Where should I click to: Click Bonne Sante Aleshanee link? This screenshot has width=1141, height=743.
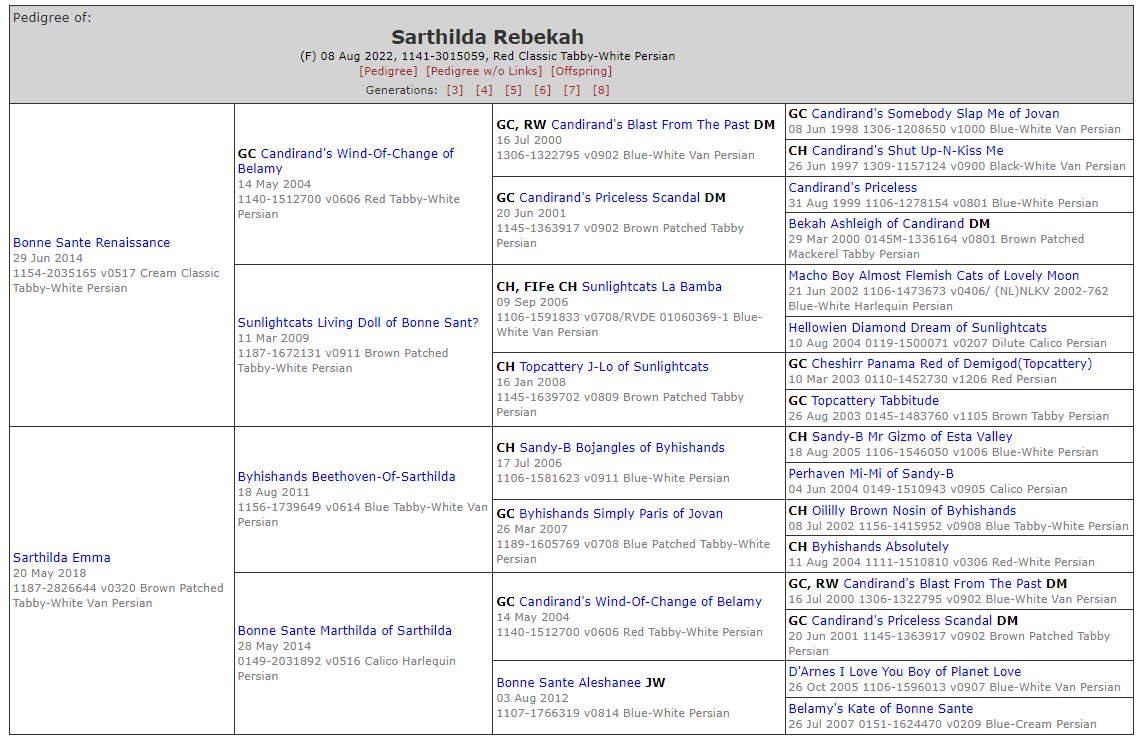tap(569, 682)
